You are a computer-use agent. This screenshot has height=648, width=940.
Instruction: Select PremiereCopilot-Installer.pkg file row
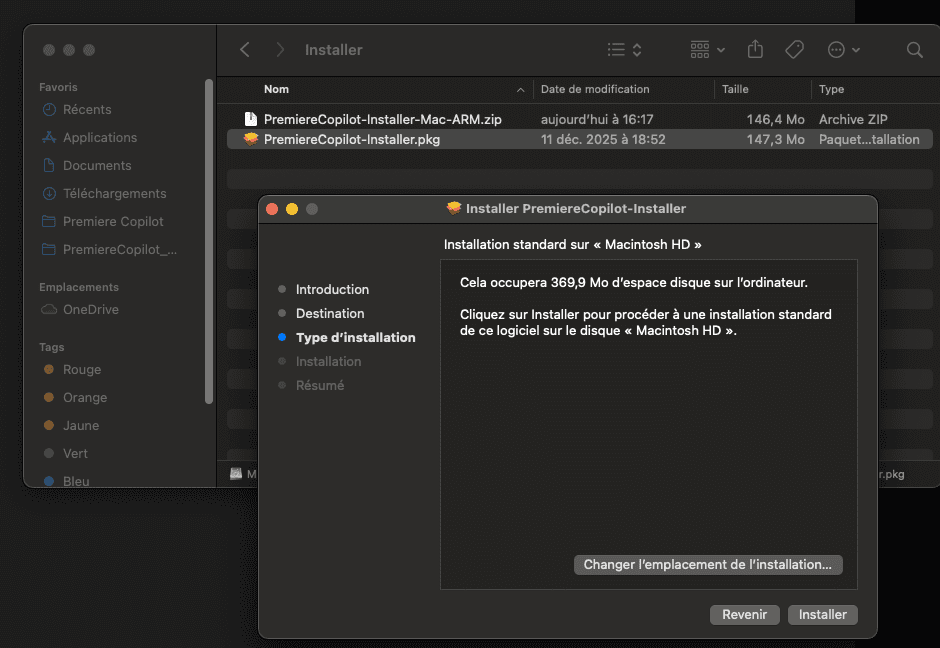coord(580,139)
